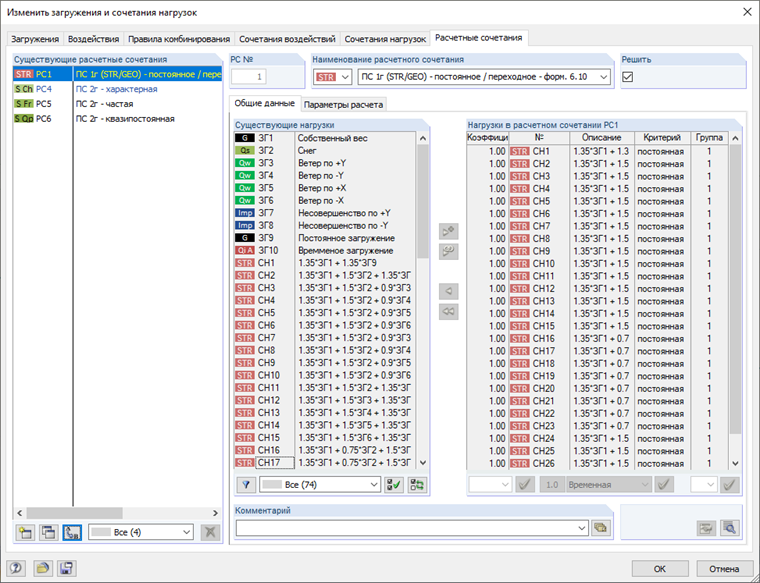Screen dimensions: 760x583
Task: Click the apply group checkmark button
Action: pos(730,484)
